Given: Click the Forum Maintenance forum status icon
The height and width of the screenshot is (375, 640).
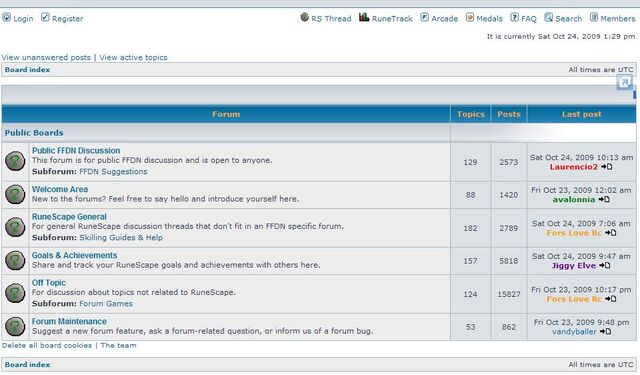Looking at the screenshot, I should (15, 326).
